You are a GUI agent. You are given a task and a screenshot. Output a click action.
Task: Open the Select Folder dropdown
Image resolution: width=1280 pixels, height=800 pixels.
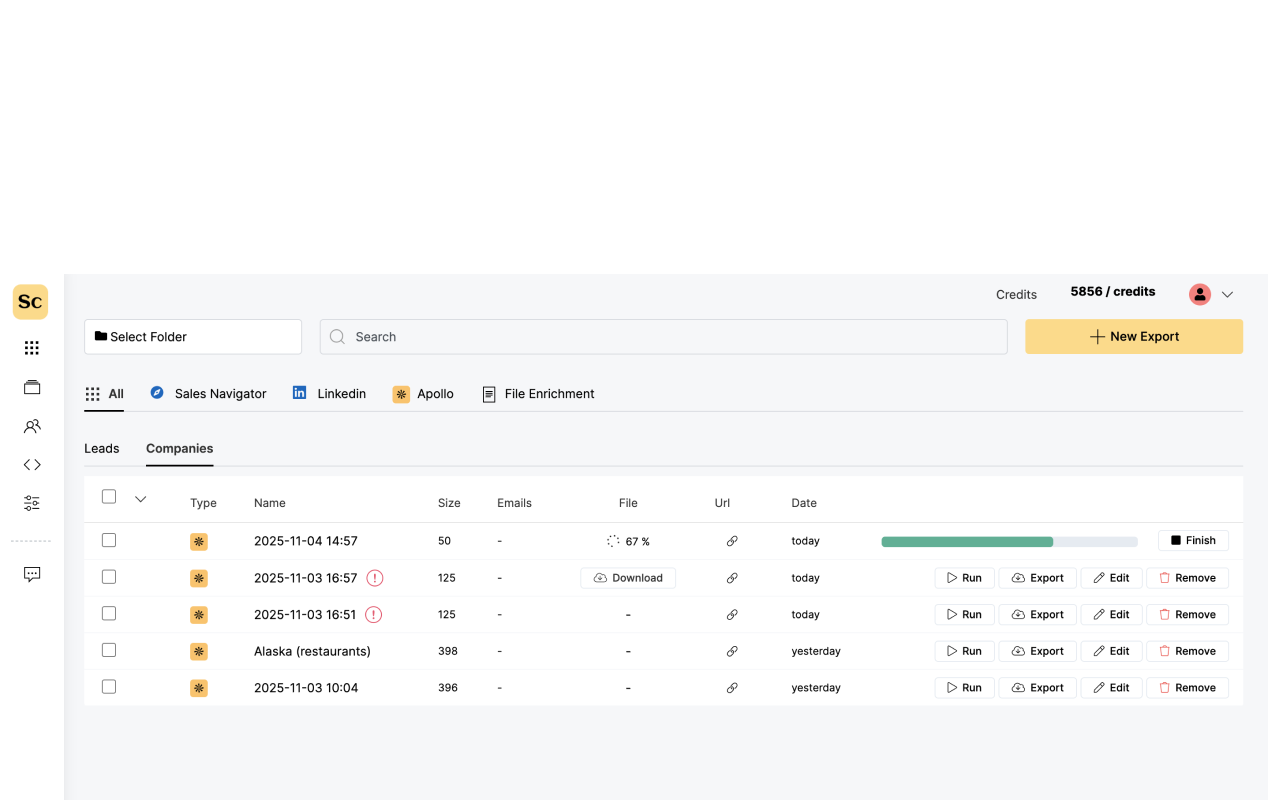[192, 336]
